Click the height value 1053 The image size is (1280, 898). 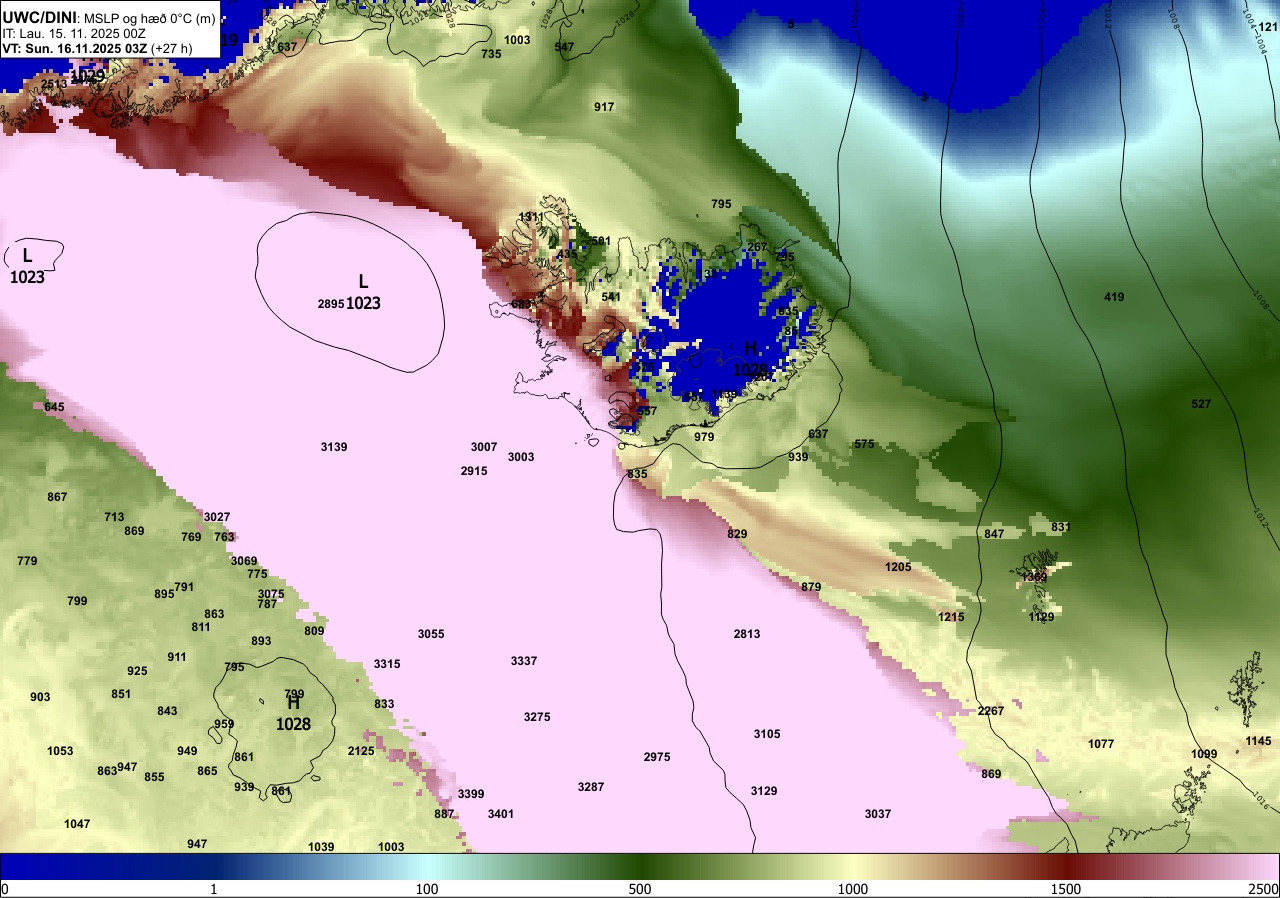coord(60,751)
